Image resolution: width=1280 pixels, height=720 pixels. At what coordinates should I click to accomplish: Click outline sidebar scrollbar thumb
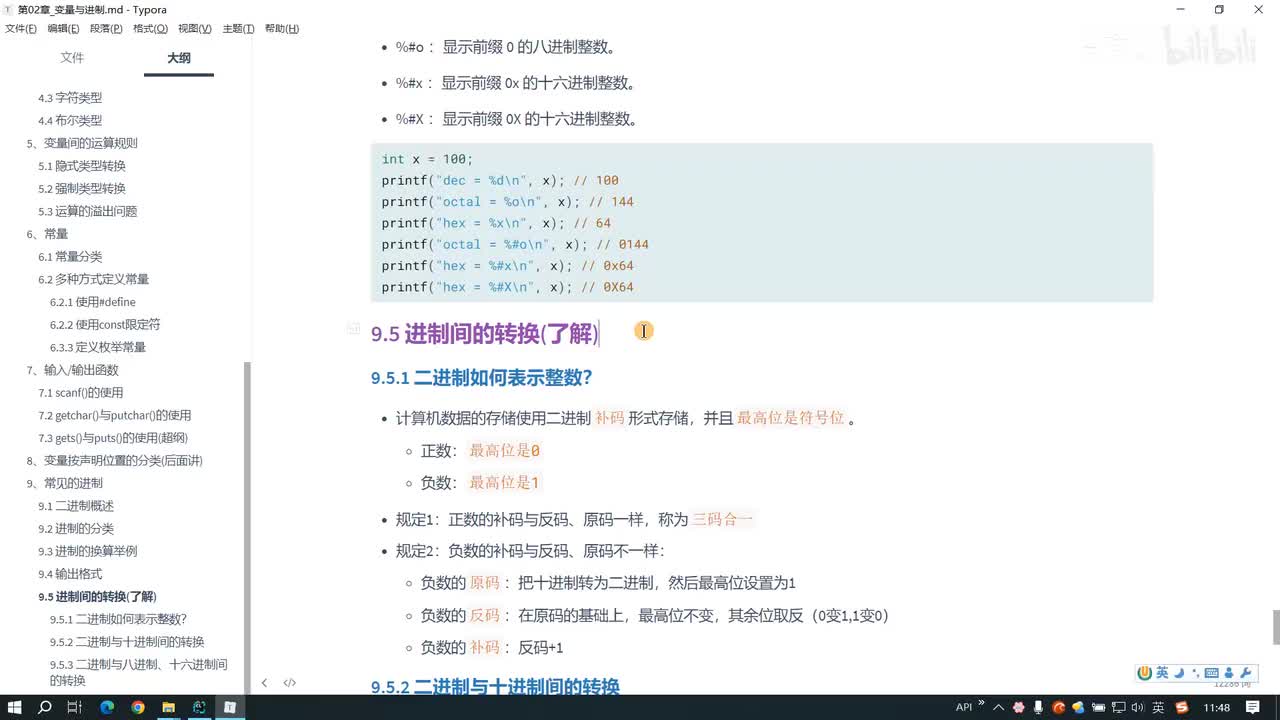click(248, 526)
